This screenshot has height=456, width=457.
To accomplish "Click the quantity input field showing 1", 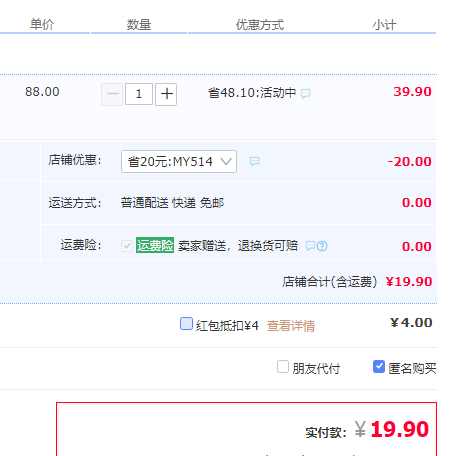I will pos(139,94).
